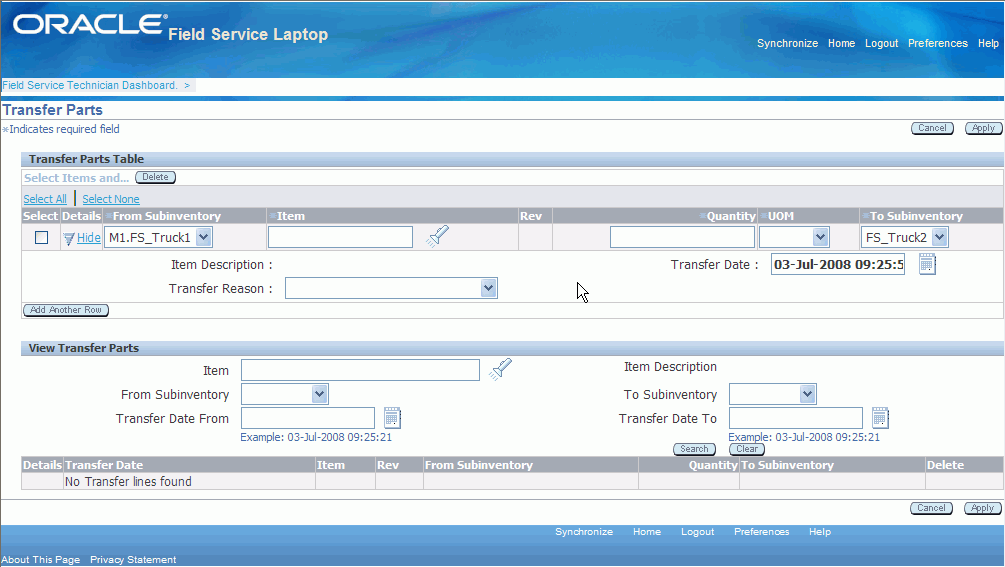Select Synchronize in the top navigation
1005x567 pixels.
coord(787,43)
